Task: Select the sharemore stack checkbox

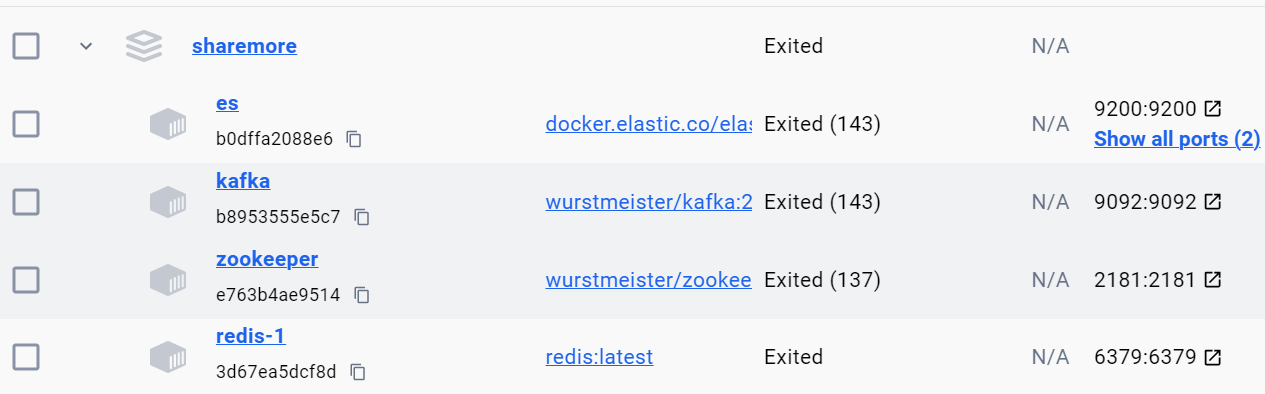Action: [25, 46]
